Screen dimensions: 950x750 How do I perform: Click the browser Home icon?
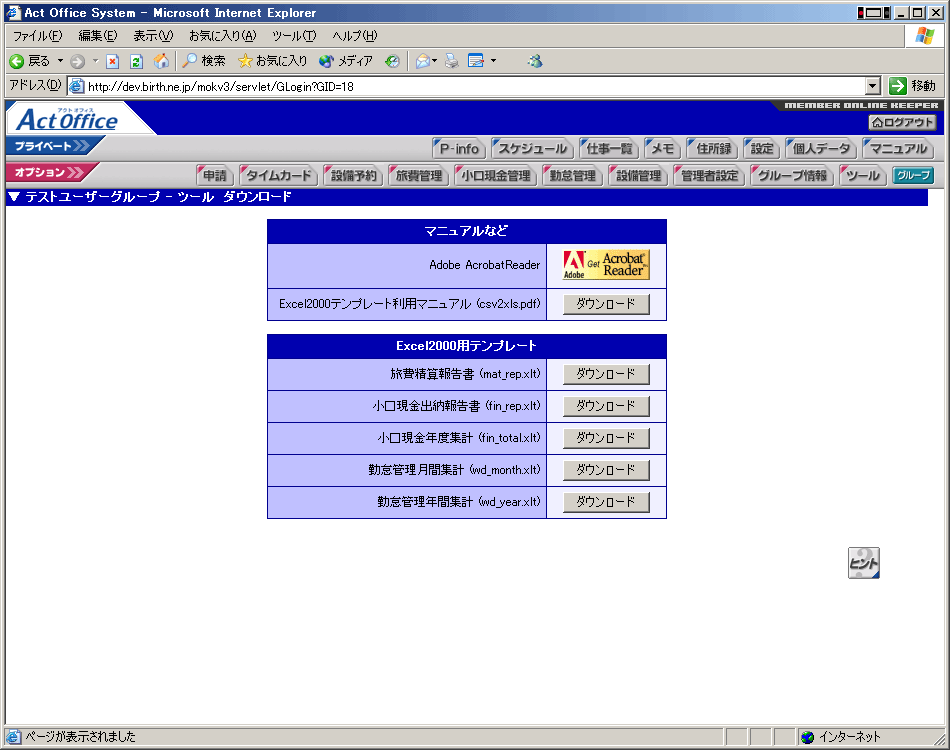(161, 61)
